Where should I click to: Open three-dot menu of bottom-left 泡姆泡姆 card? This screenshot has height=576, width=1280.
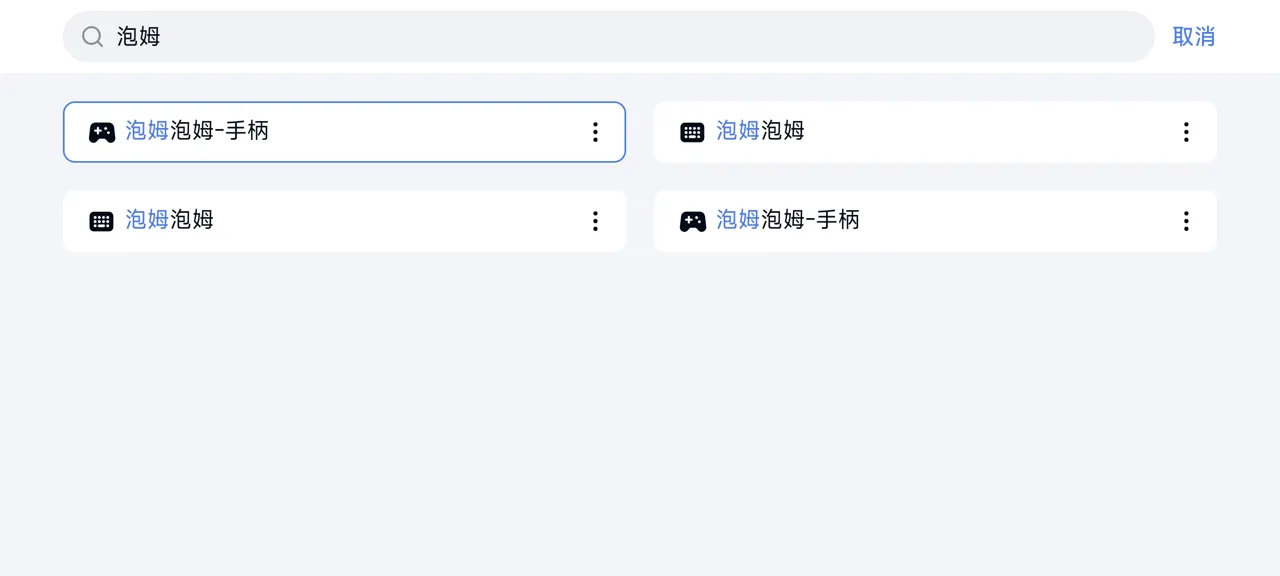(x=595, y=221)
